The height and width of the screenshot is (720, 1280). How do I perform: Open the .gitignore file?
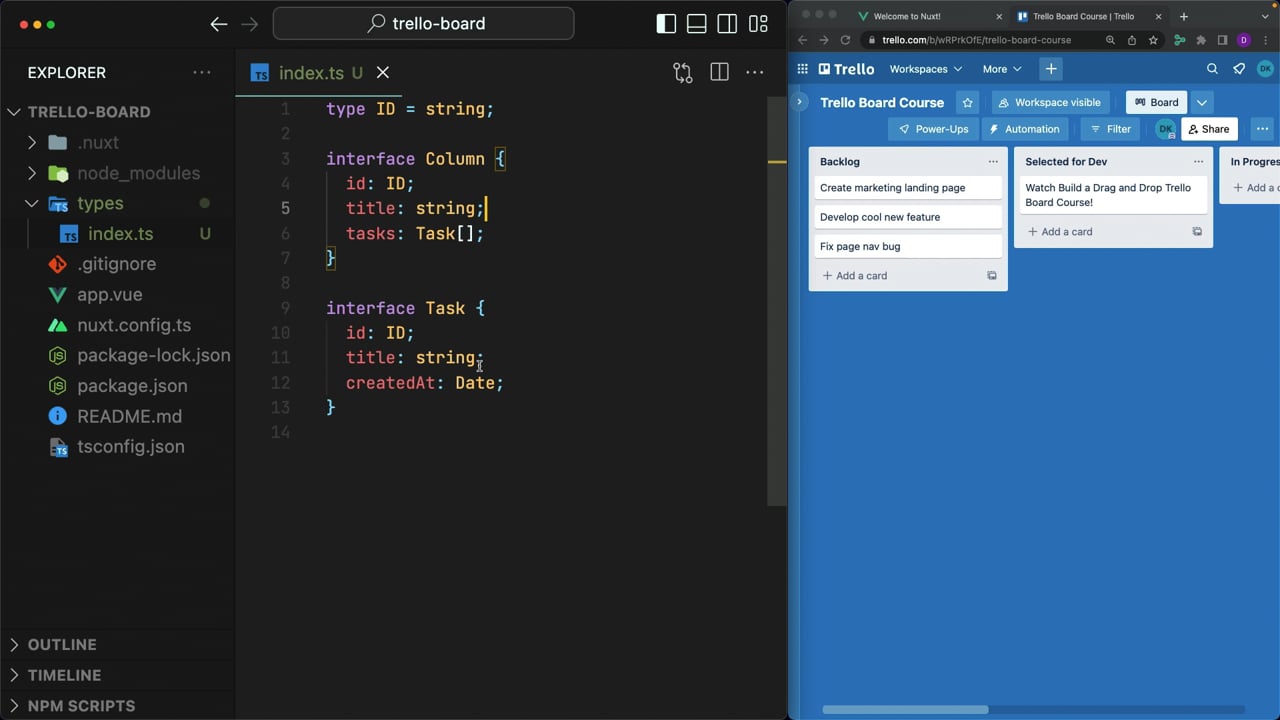117,264
